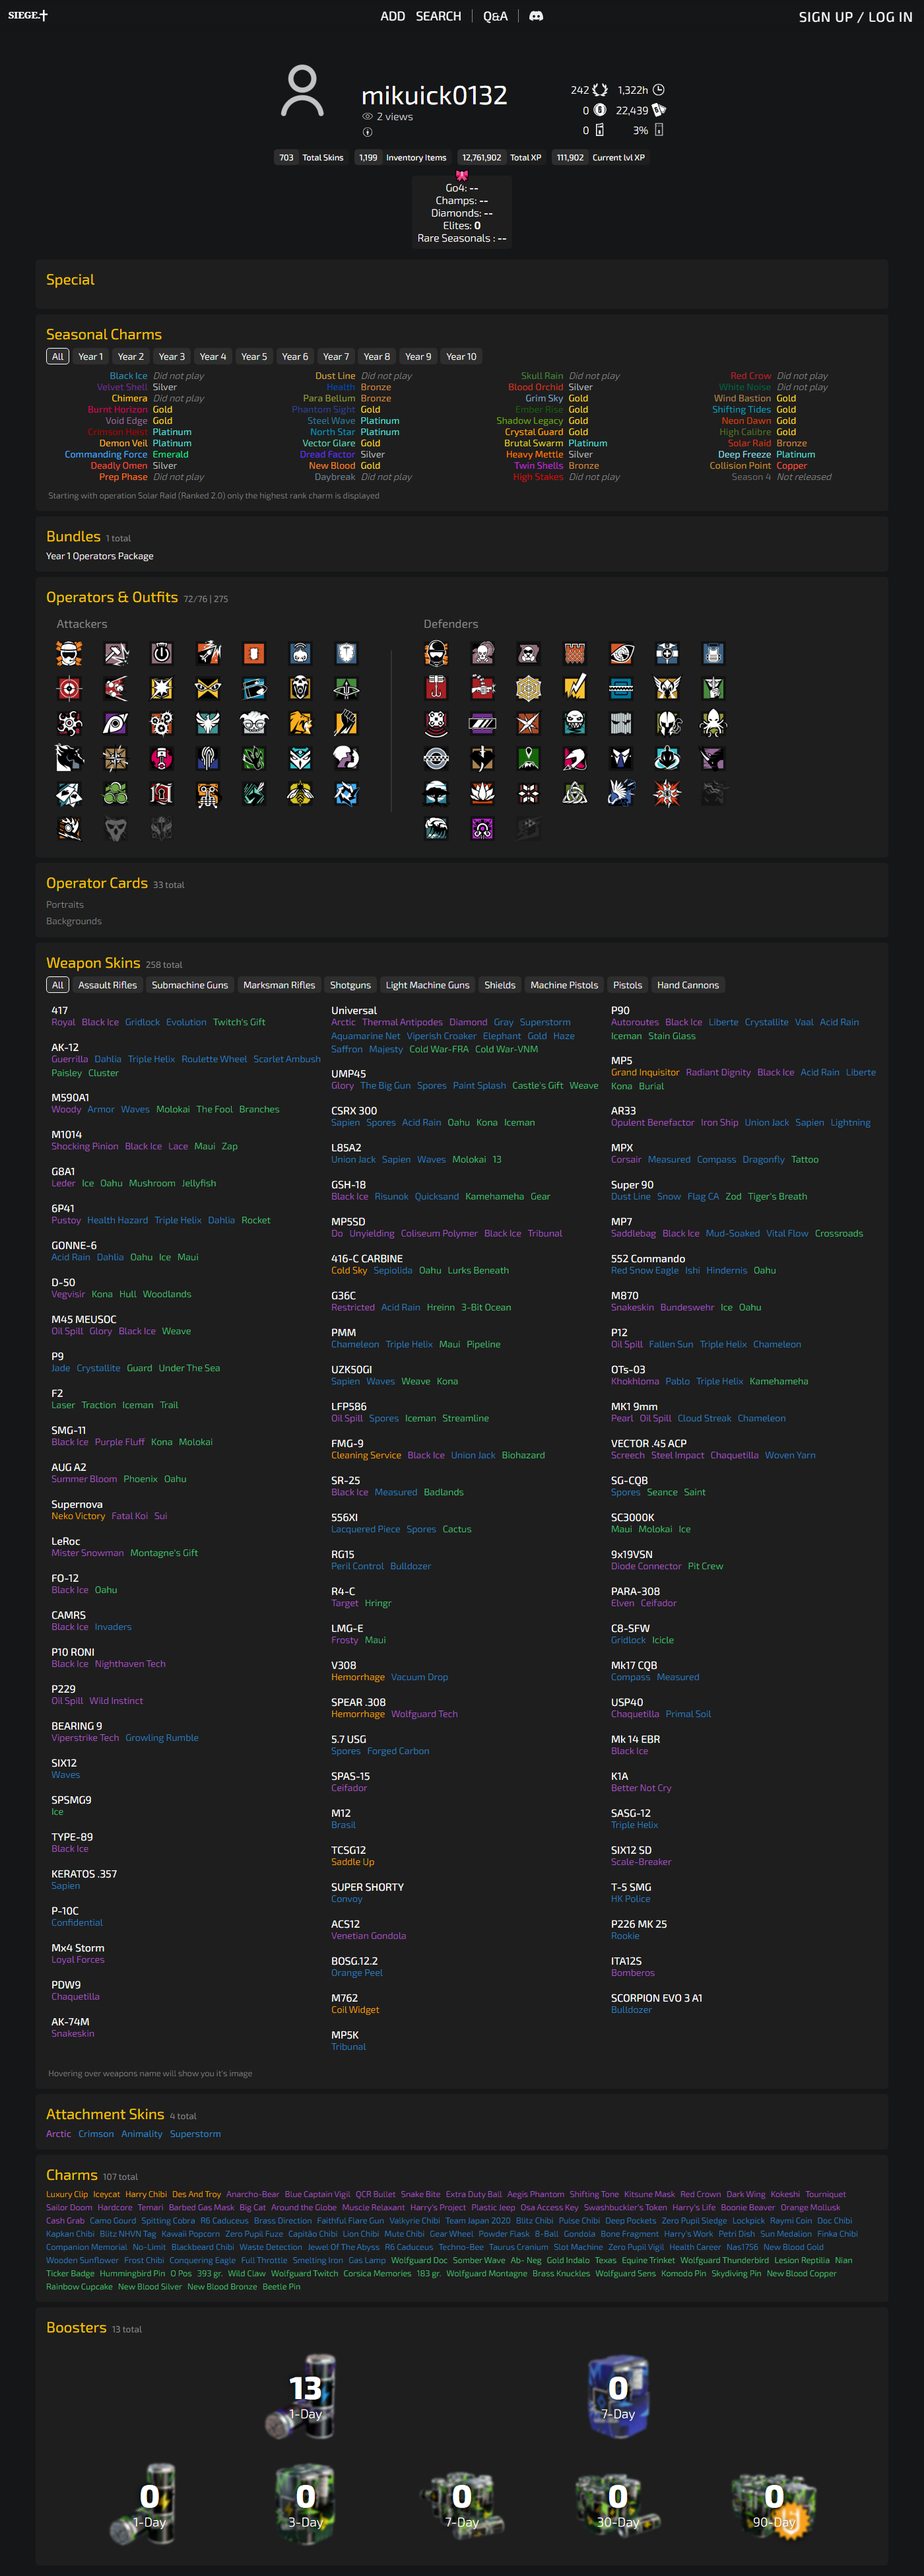Image resolution: width=924 pixels, height=2576 pixels.
Task: Select the Twitch drone operator icon
Action: (300, 654)
